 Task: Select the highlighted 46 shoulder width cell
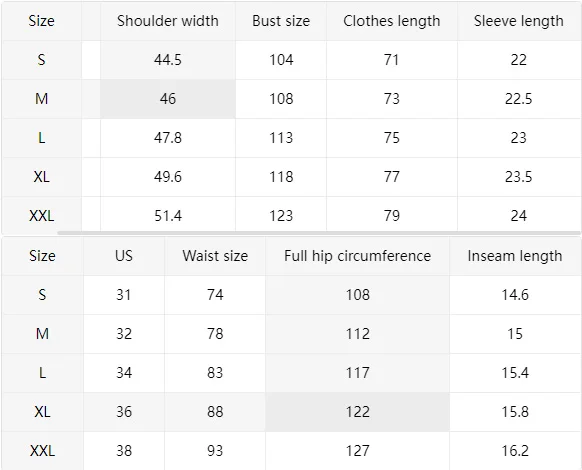click(x=168, y=99)
